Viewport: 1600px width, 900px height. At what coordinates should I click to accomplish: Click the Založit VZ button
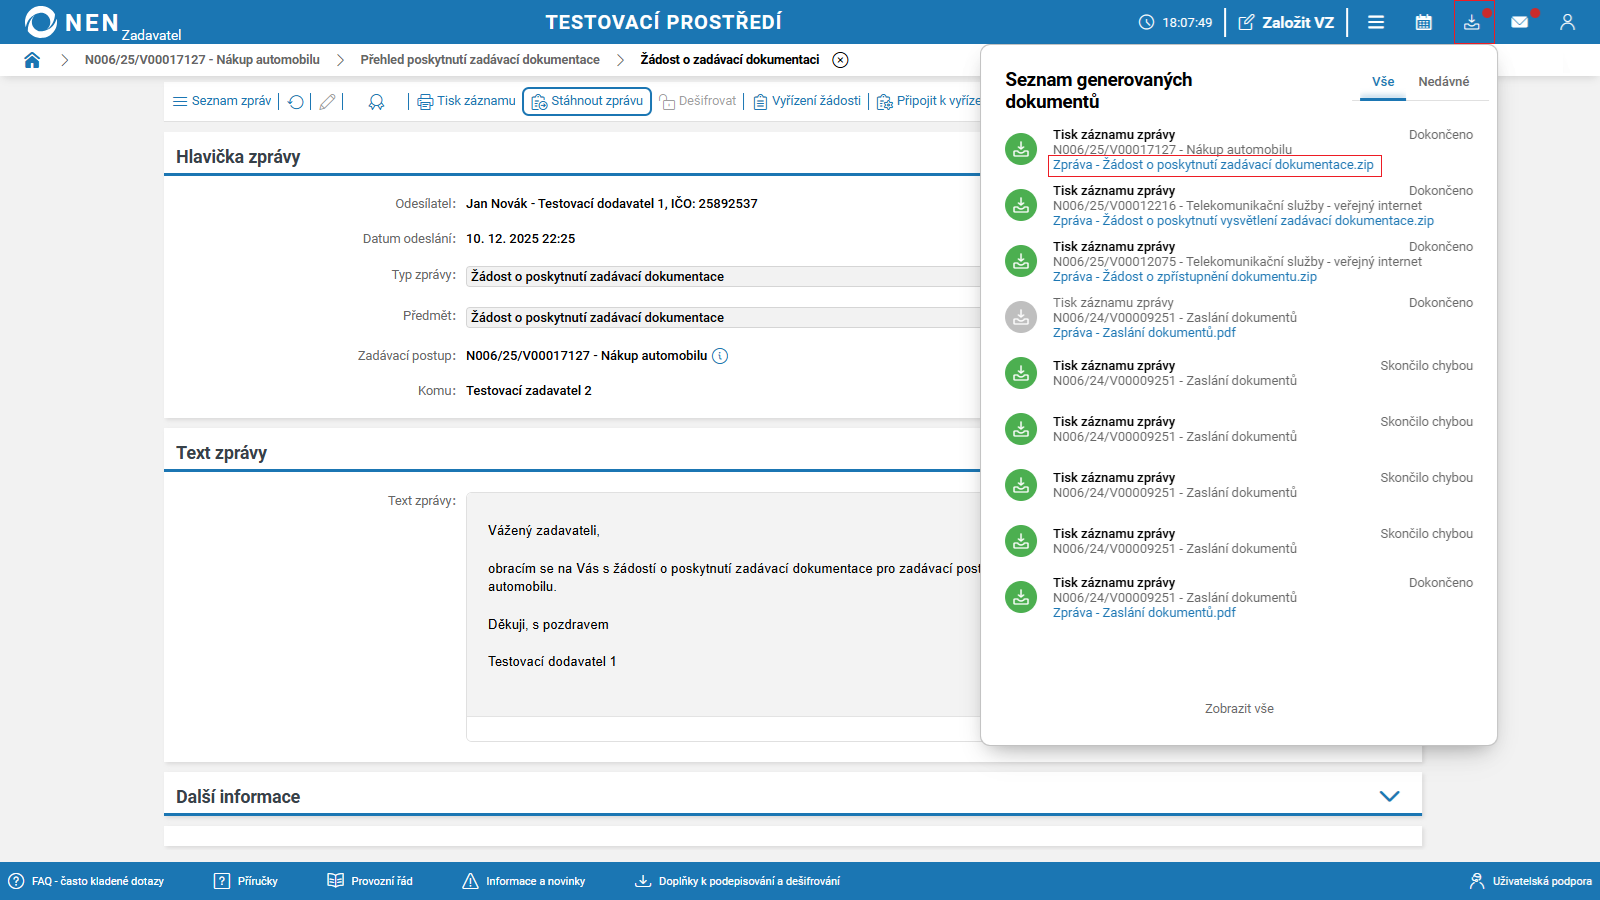[x=1286, y=22]
